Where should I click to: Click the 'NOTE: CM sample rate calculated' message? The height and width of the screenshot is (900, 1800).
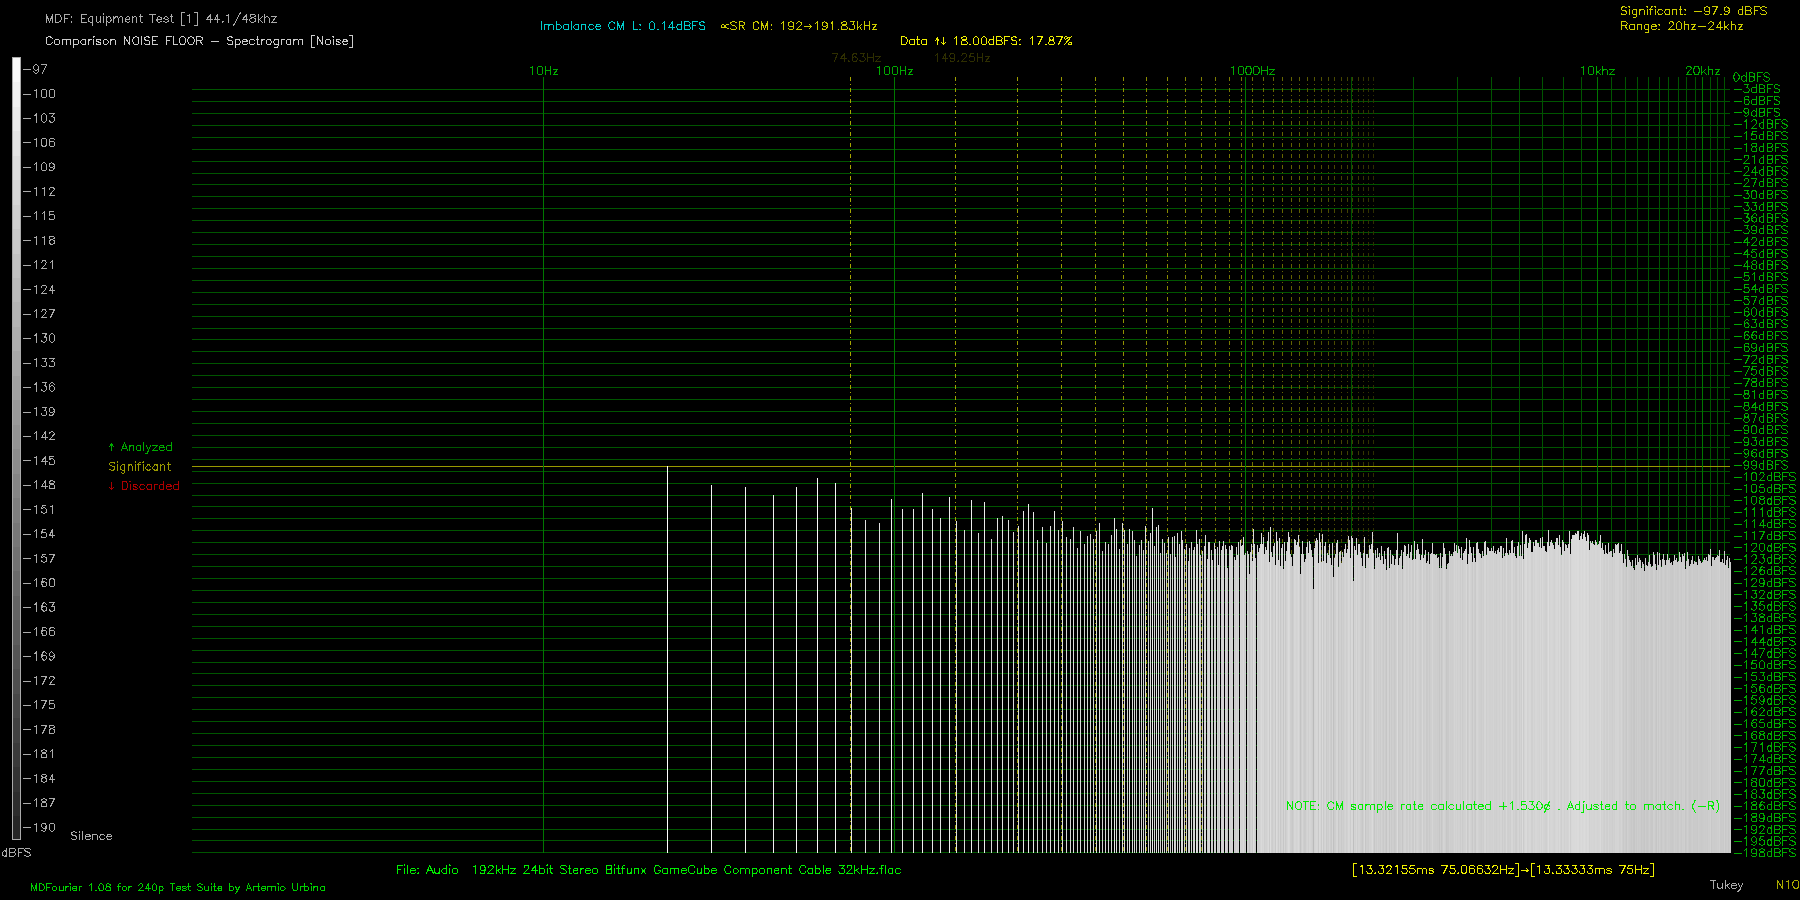1503,806
